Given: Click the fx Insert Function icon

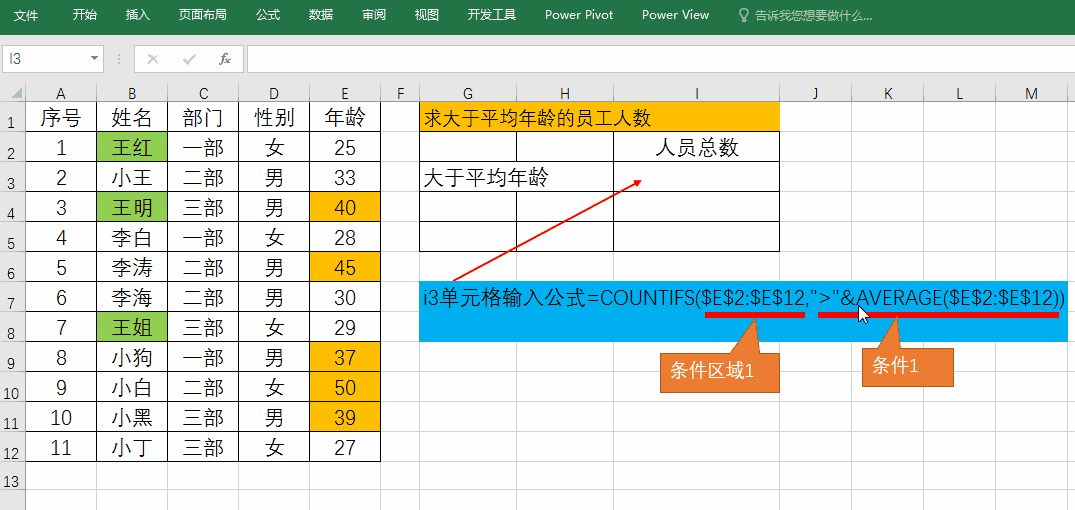Looking at the screenshot, I should point(225,59).
